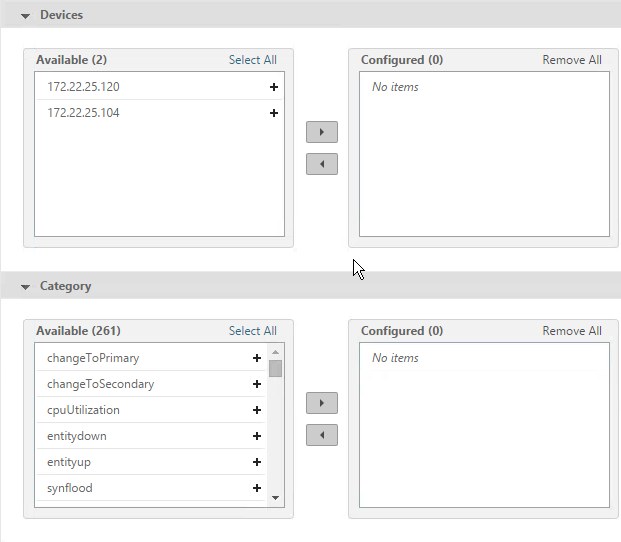Add device 172.22.25.104 with plus icon

pos(274,113)
